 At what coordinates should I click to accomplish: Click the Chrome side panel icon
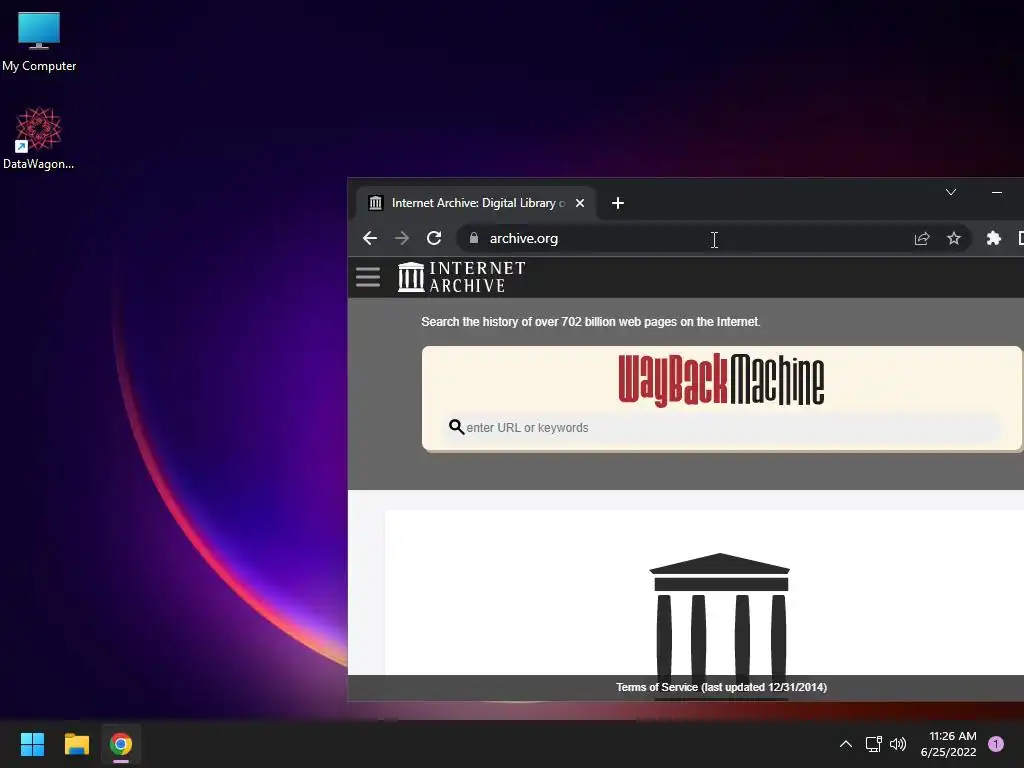click(1020, 238)
